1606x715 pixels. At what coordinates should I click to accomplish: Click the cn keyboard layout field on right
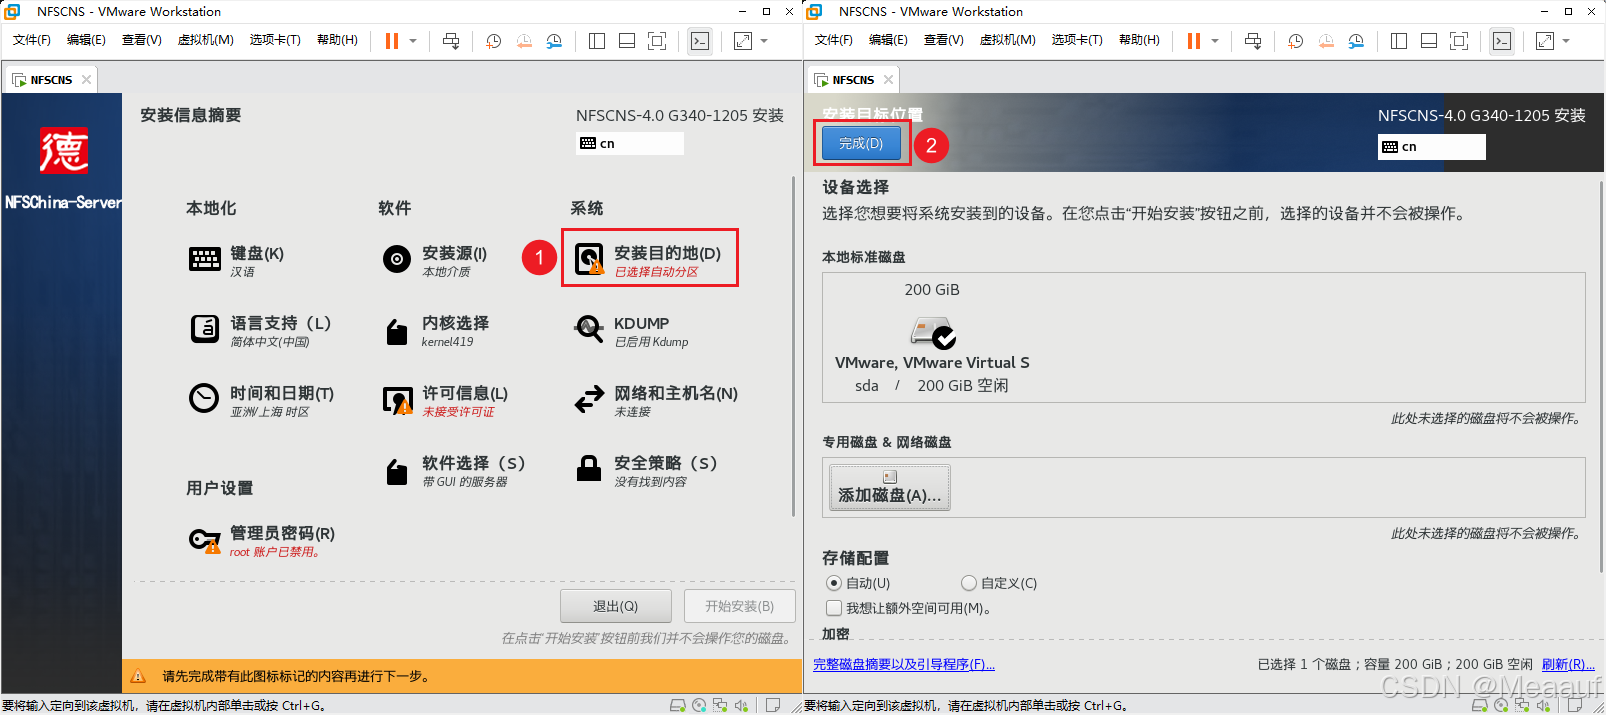pos(1432,147)
